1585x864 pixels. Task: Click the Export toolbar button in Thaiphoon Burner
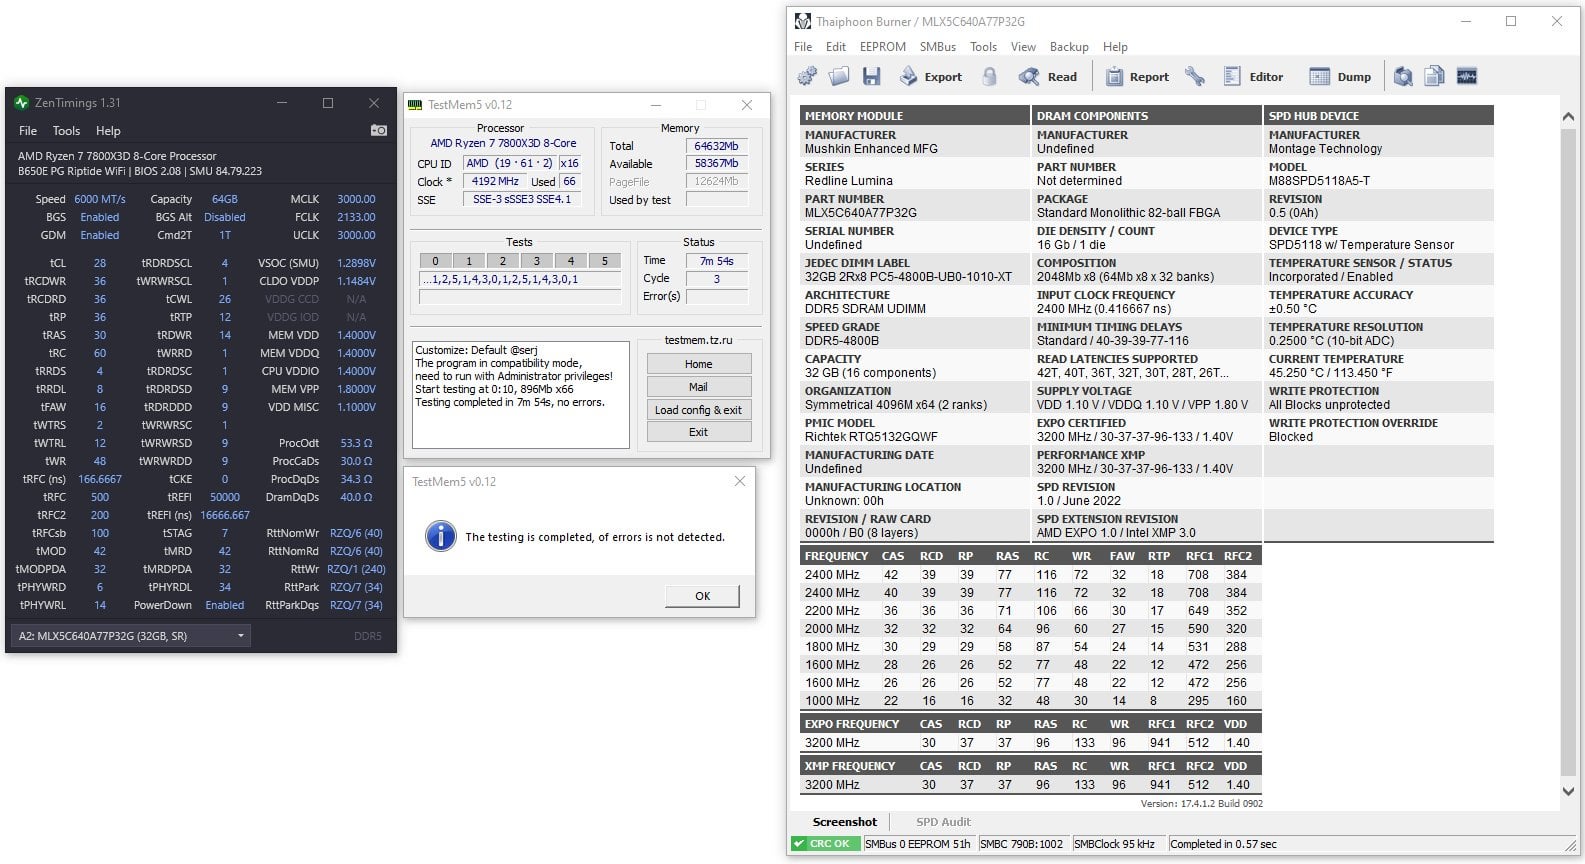pos(930,77)
